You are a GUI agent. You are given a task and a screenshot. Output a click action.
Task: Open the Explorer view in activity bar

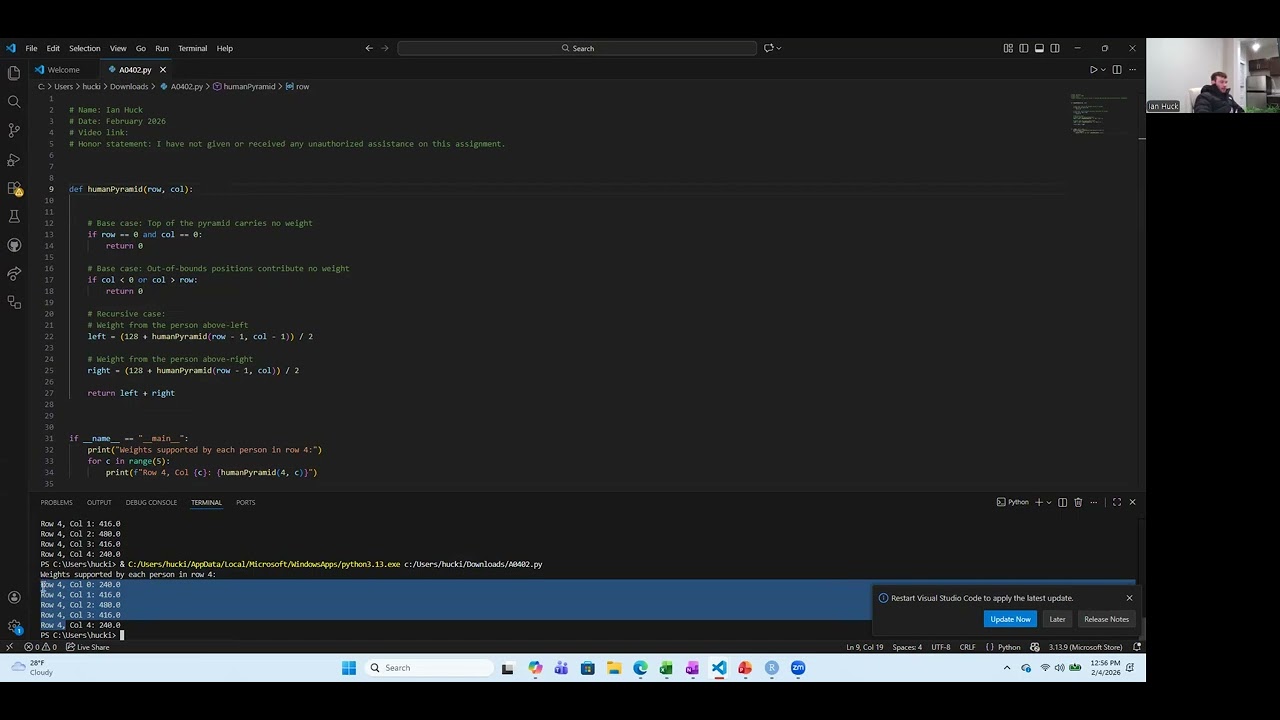[x=14, y=73]
